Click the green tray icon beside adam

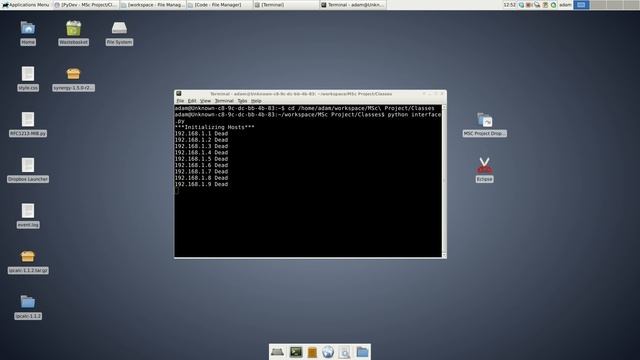tap(553, 5)
